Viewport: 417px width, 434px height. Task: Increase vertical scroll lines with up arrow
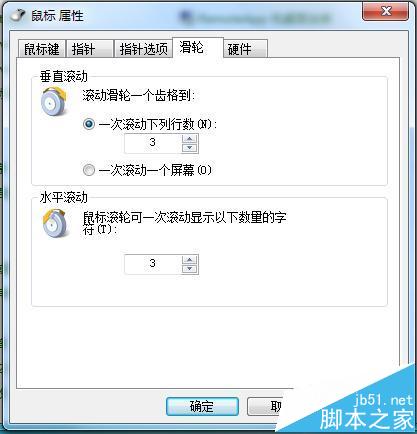(x=190, y=139)
